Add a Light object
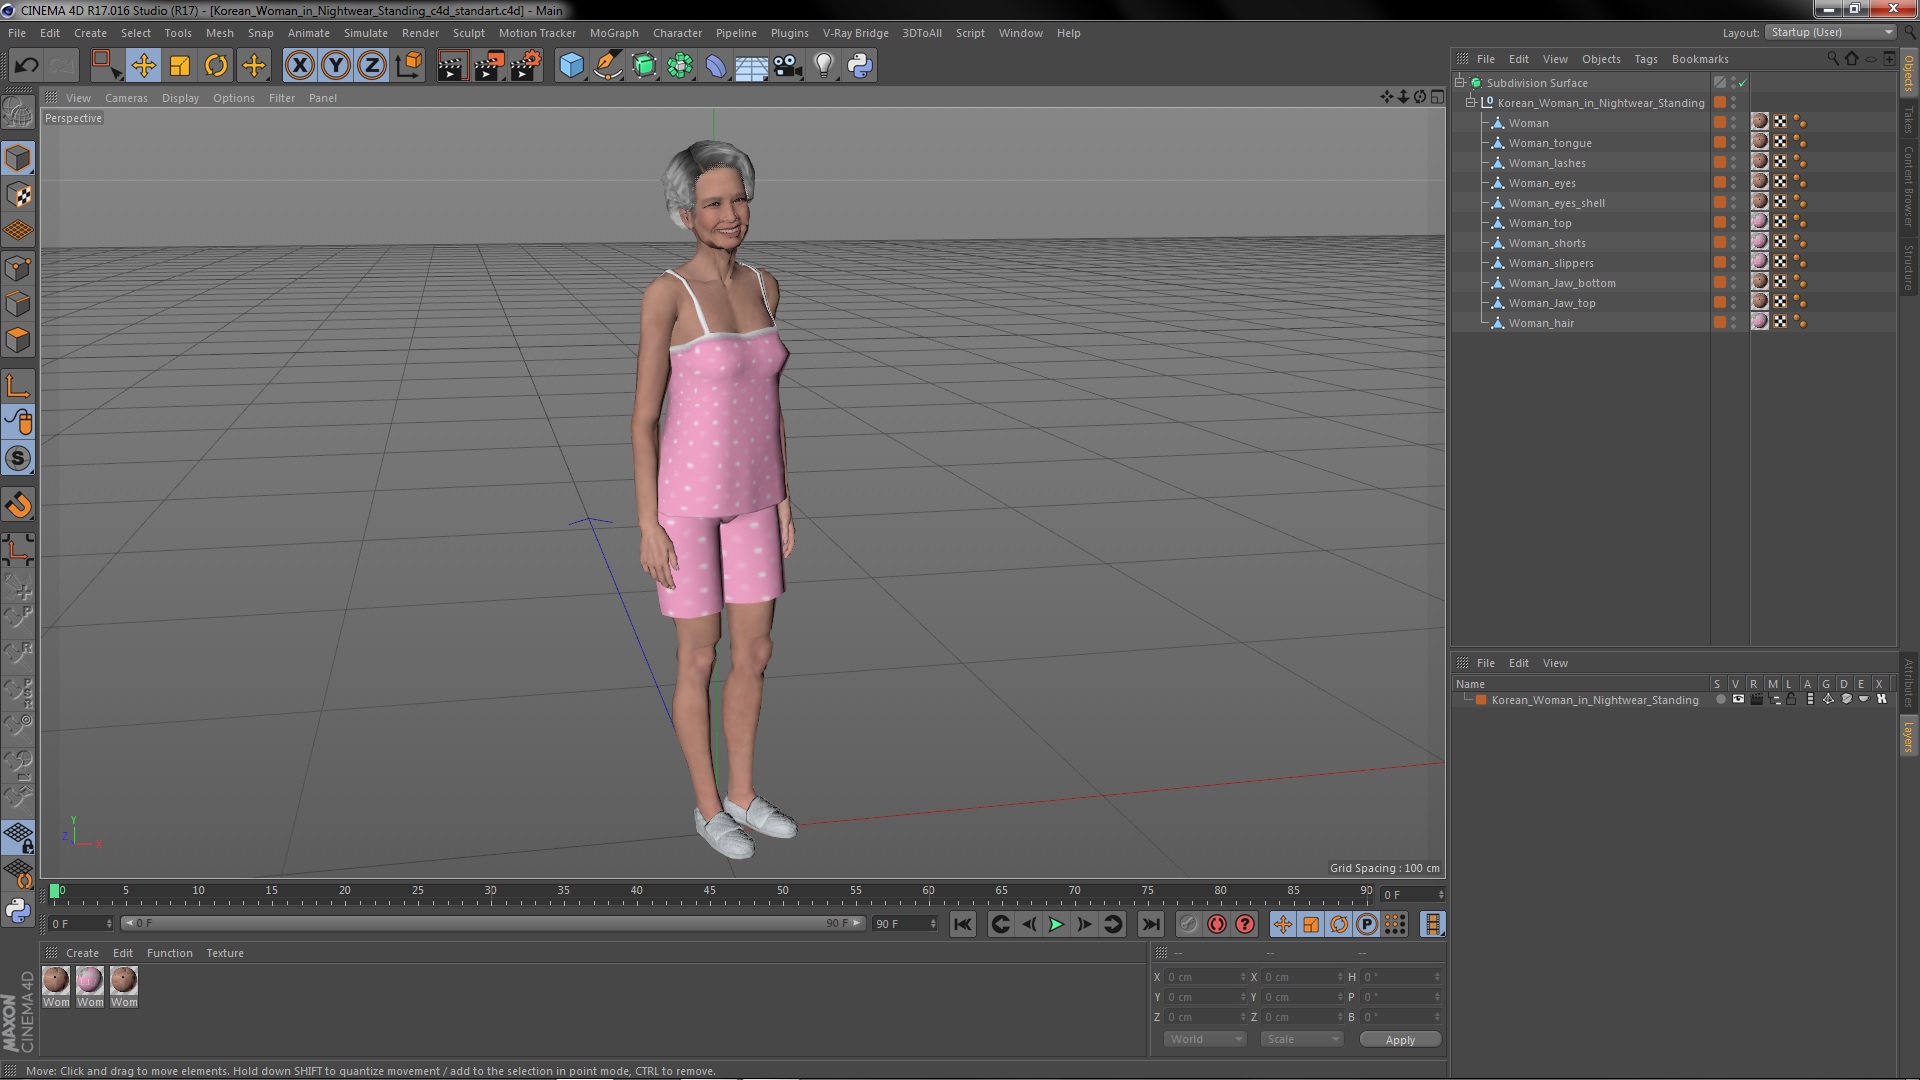The image size is (1920, 1080). tap(823, 66)
